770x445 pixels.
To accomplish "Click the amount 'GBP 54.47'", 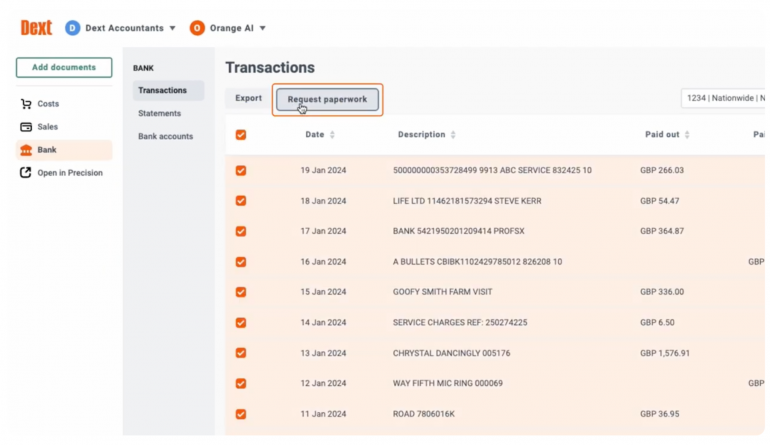I will coord(660,201).
